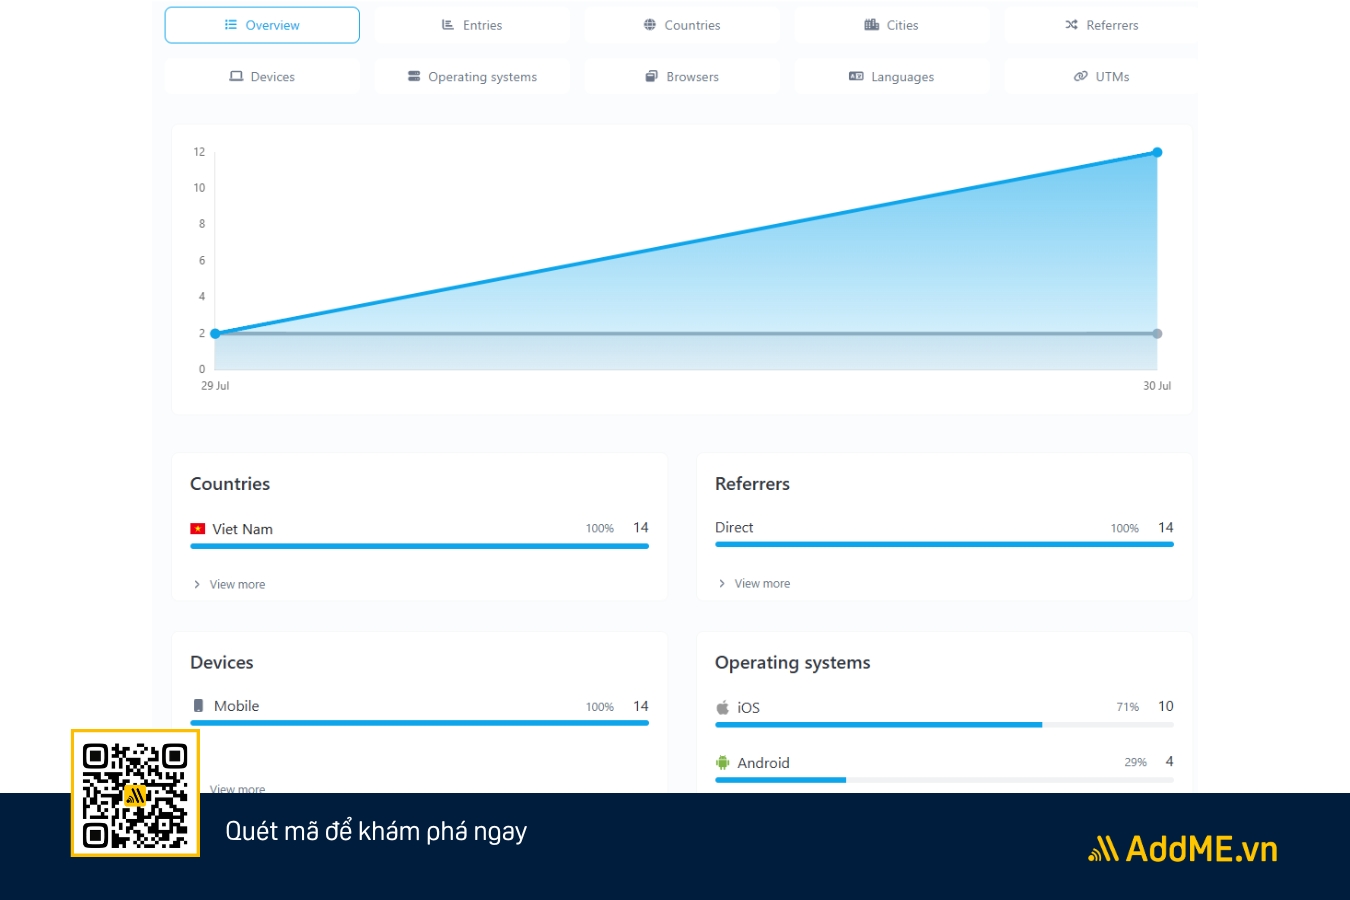Click the iOS percentage progress bar
The image size is (1350, 900).
(944, 724)
